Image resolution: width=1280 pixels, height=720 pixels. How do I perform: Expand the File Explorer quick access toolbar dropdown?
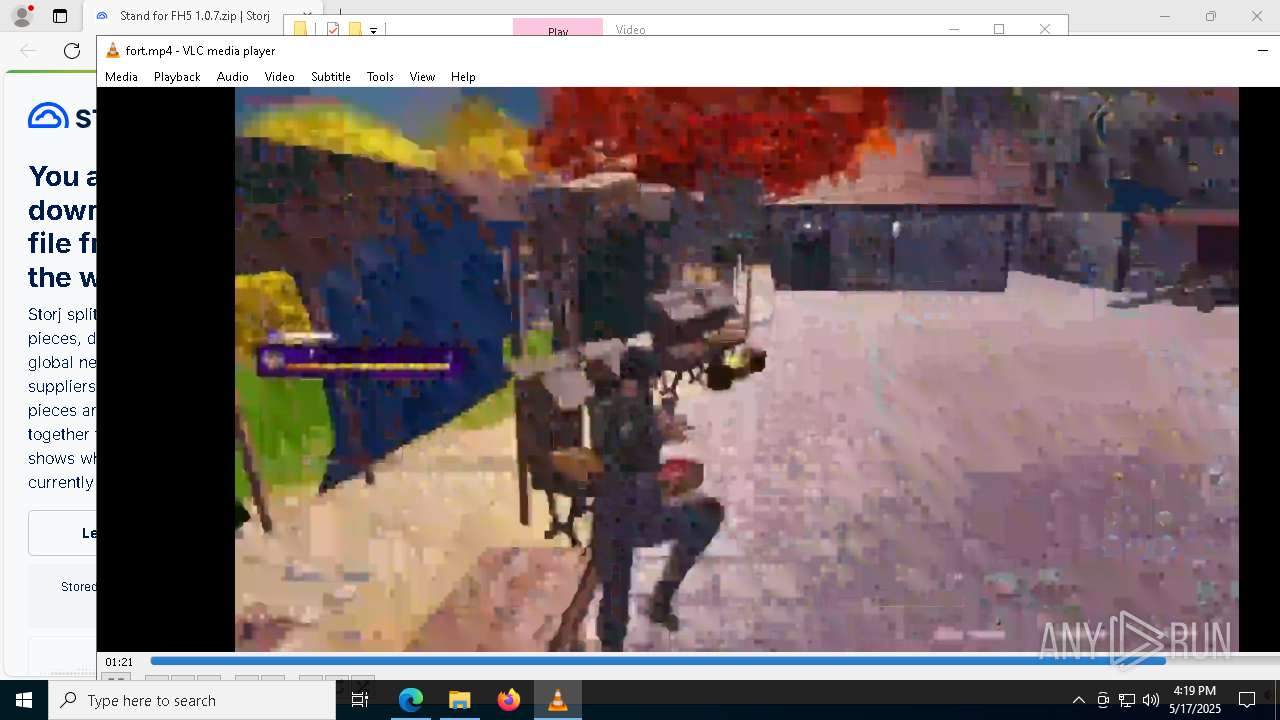(373, 31)
